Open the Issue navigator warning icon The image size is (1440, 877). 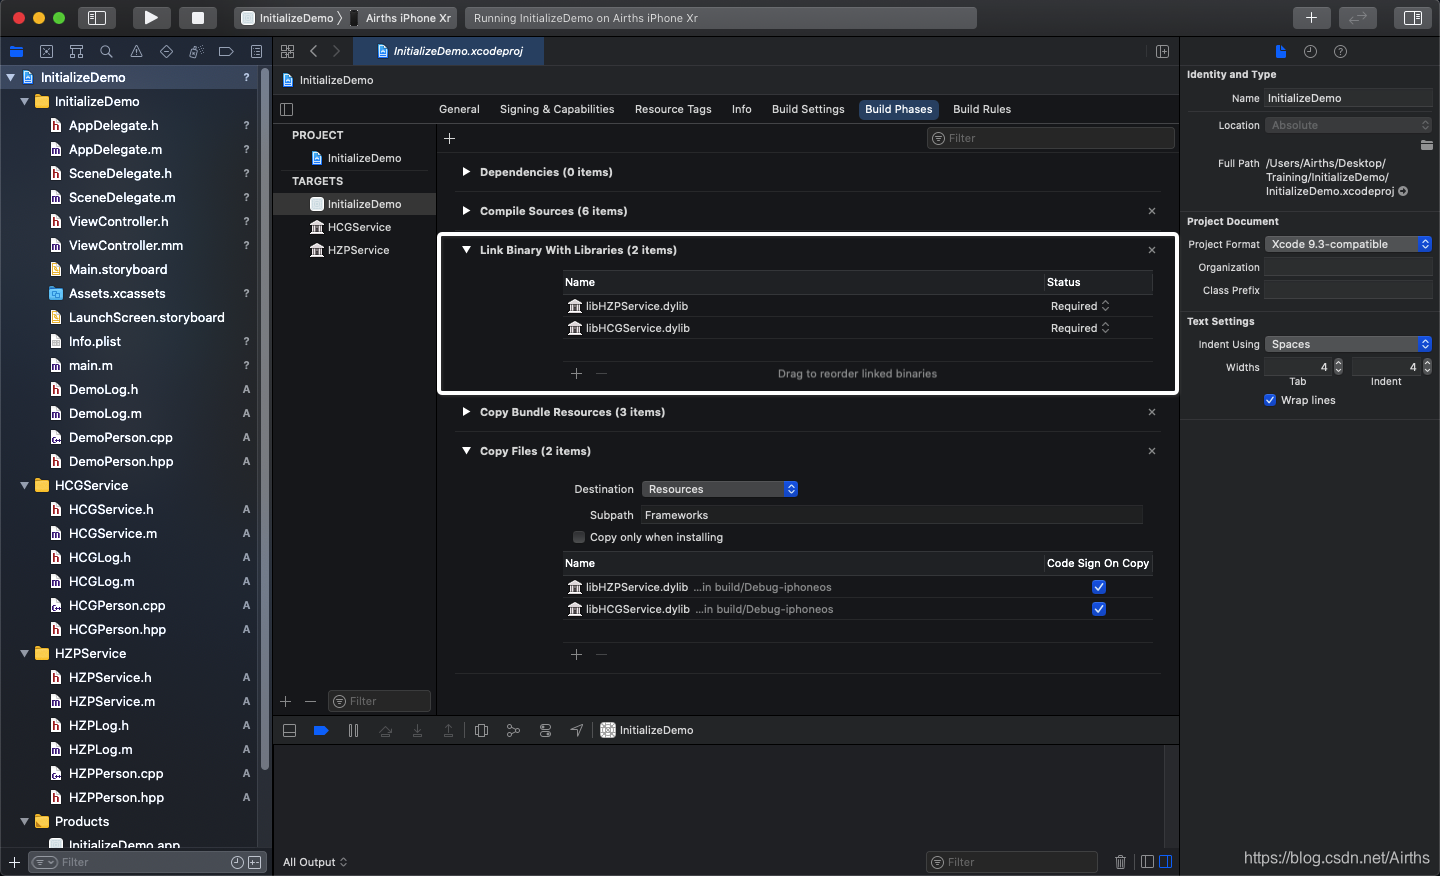(x=136, y=51)
